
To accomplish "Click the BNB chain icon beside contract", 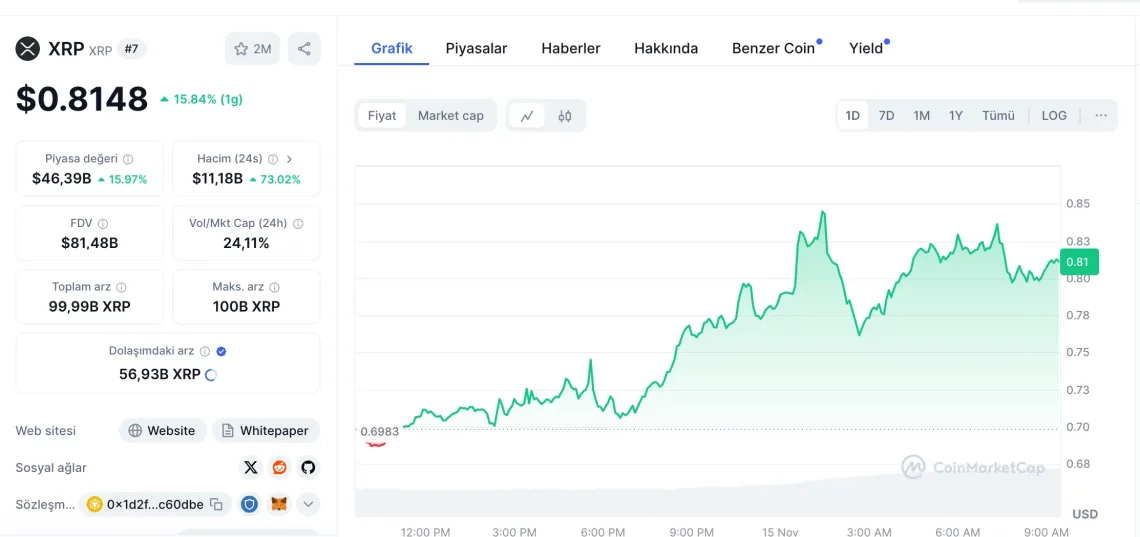I will click(95, 504).
